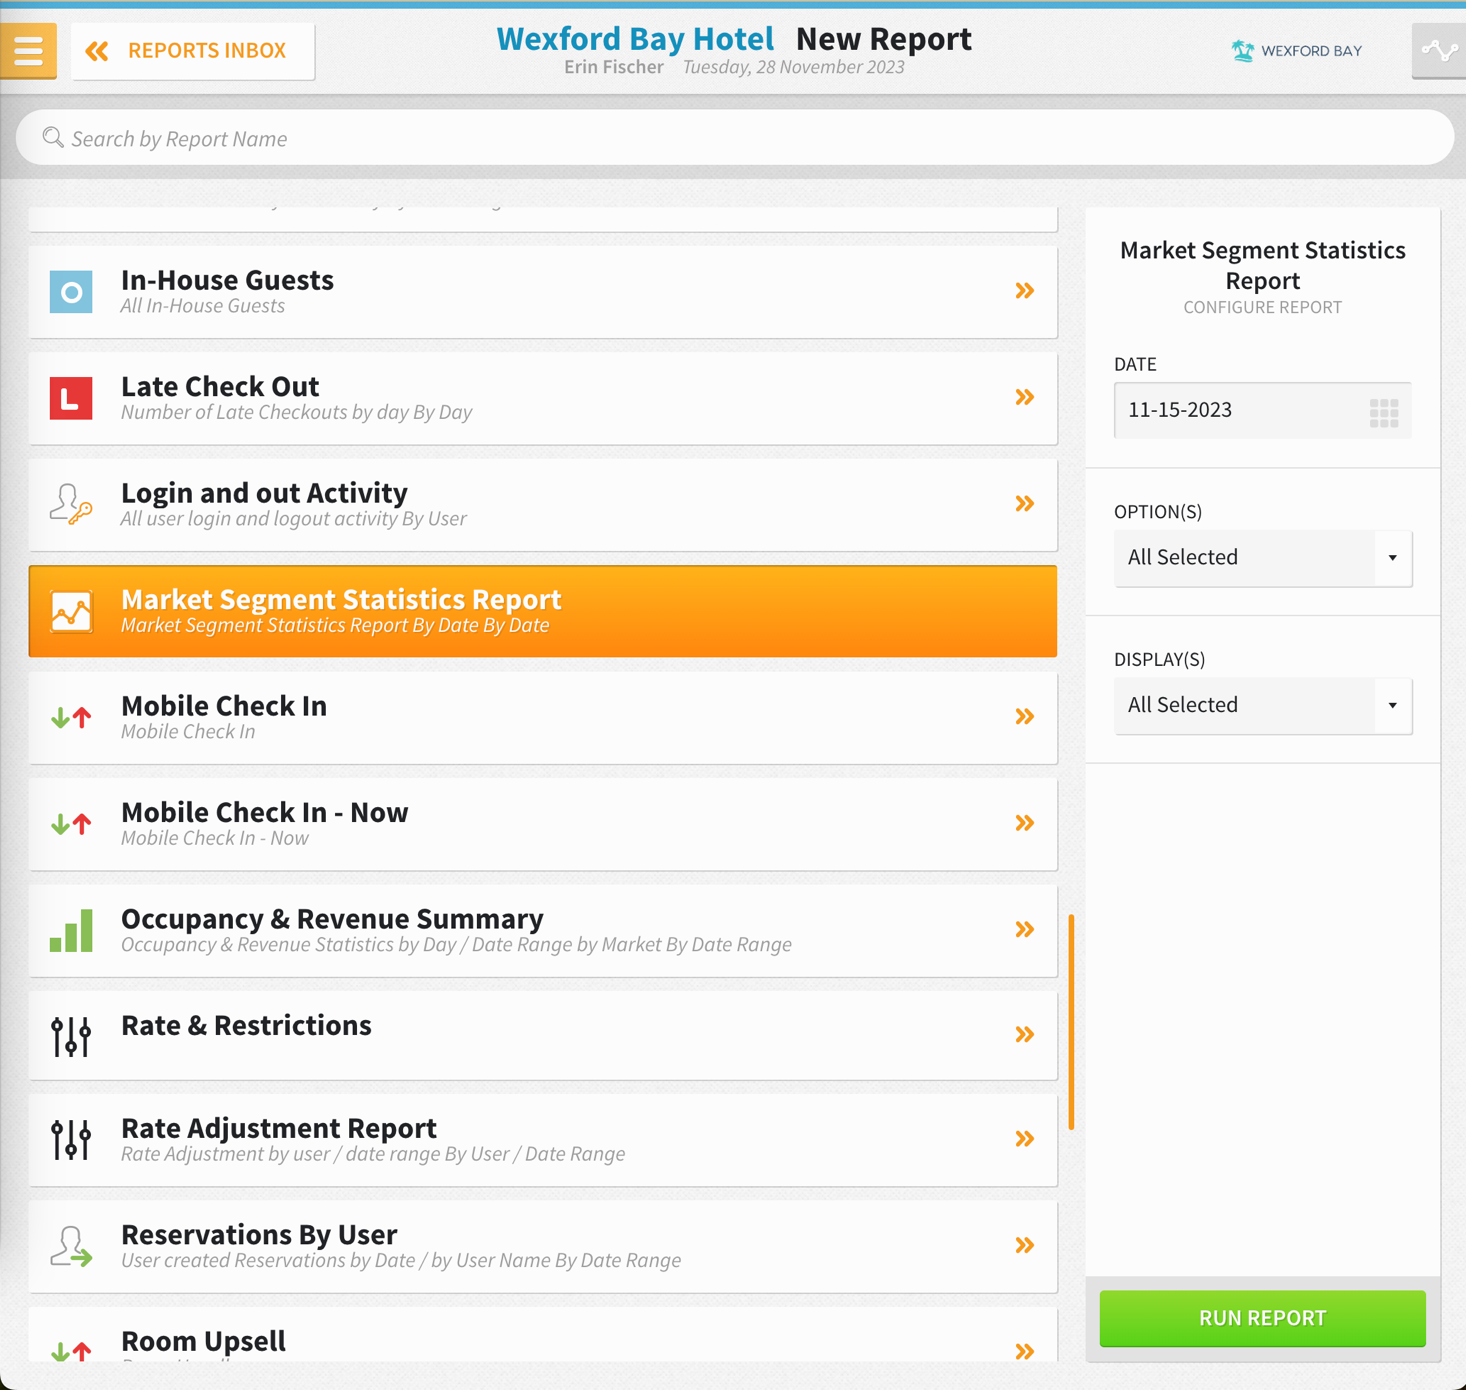
Task: Select In-House Guests report title
Action: pyautogui.click(x=227, y=280)
